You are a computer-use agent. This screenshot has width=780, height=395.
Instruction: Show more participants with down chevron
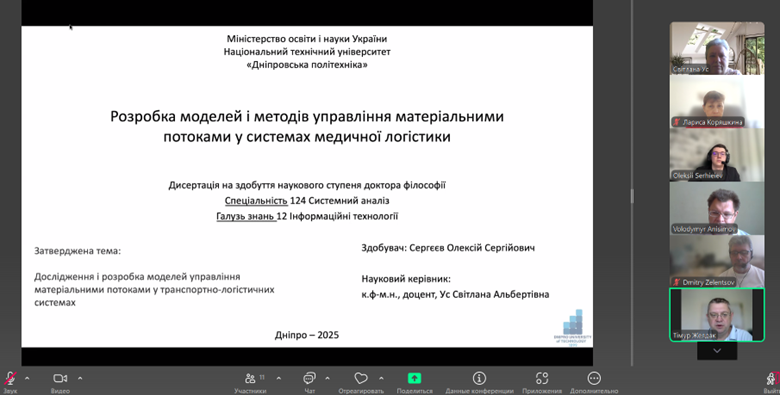tap(717, 351)
